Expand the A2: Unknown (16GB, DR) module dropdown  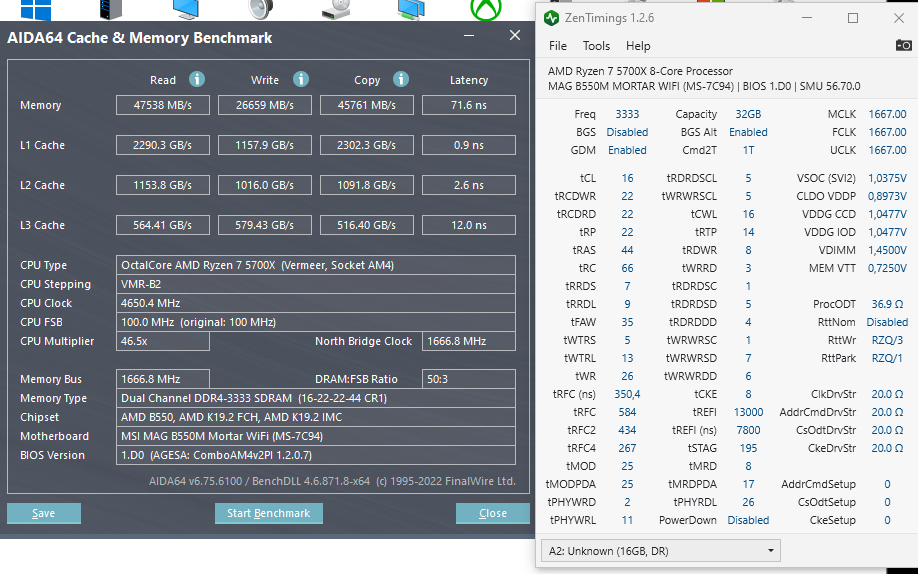[x=660, y=551]
